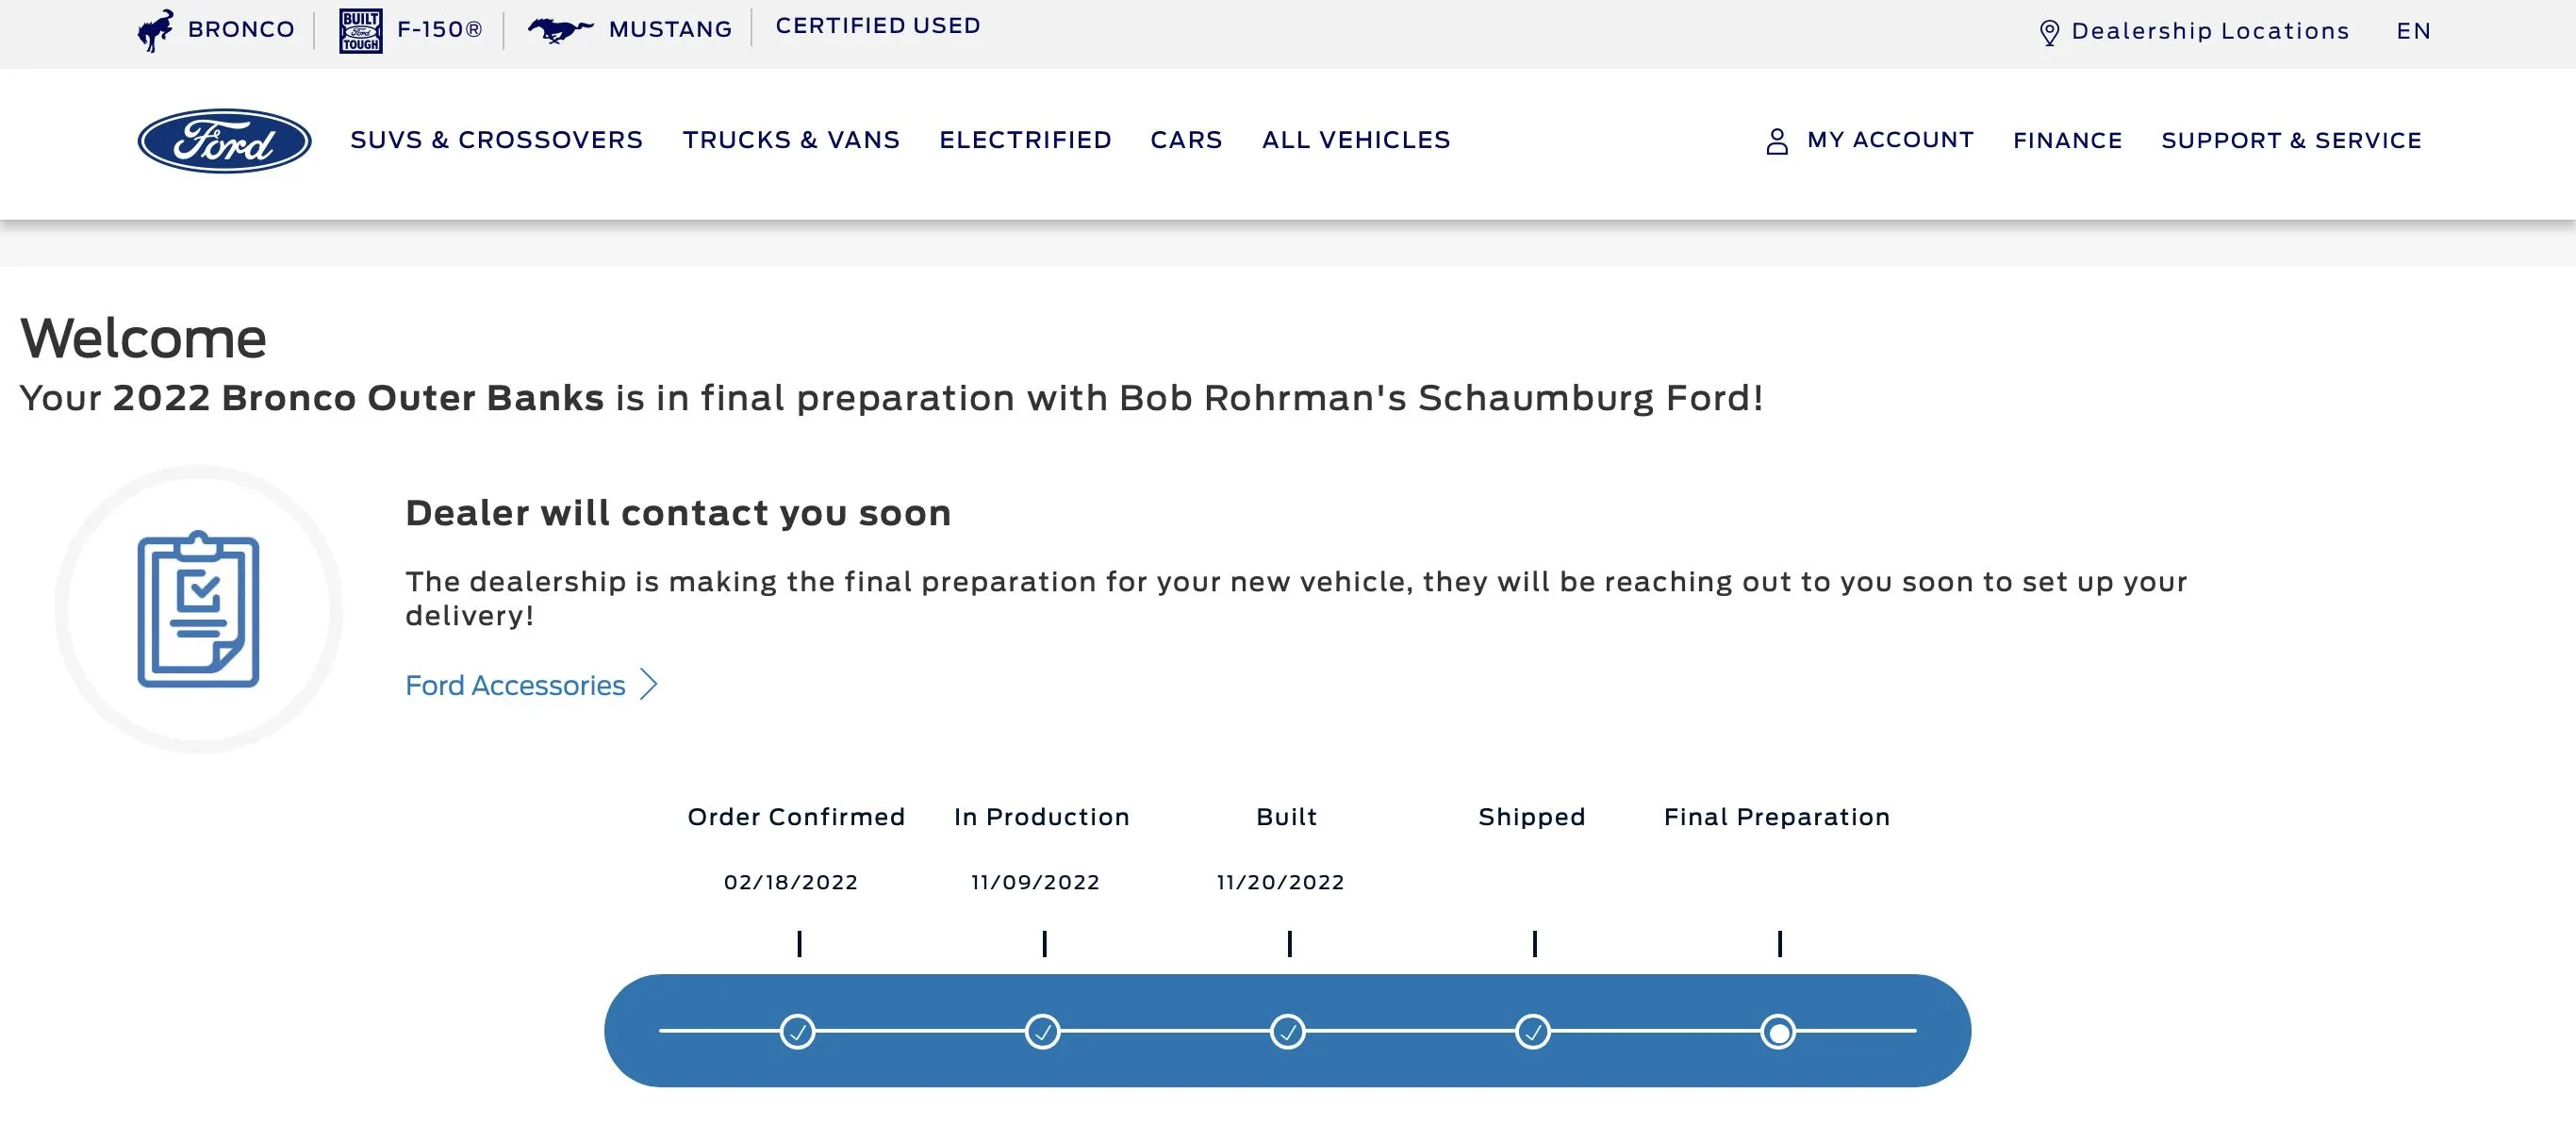
Task: Expand the Trucks & Vans menu
Action: (791, 140)
